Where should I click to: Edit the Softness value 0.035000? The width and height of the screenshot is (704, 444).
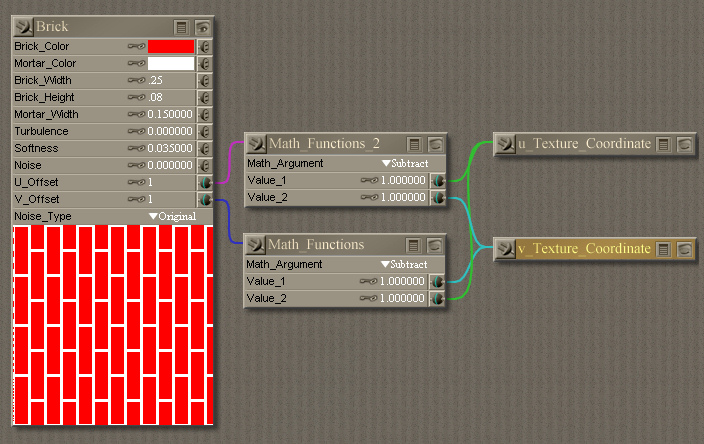click(170, 149)
